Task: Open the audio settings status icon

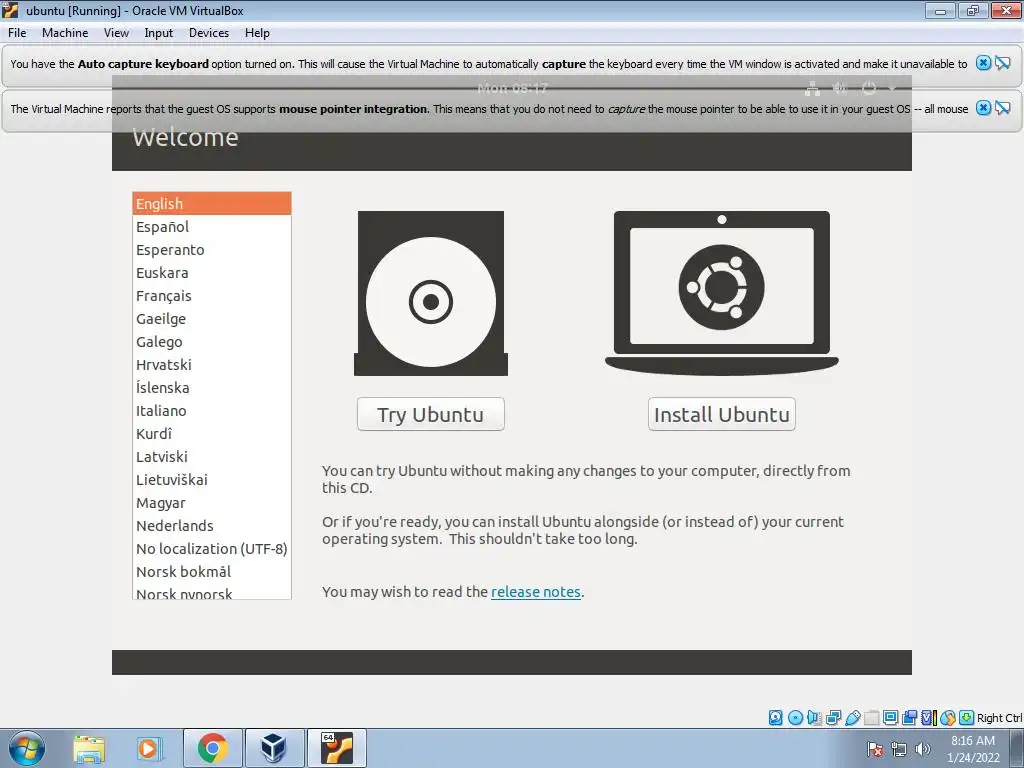Action: 814,718
